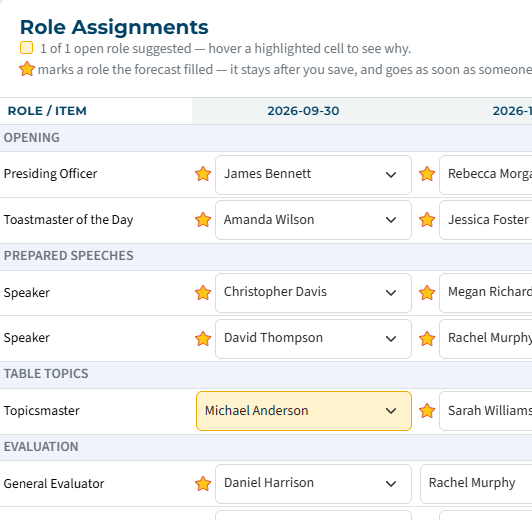Click the star icon beside Daniel Harrison
The width and height of the screenshot is (532, 520).
[203, 484]
